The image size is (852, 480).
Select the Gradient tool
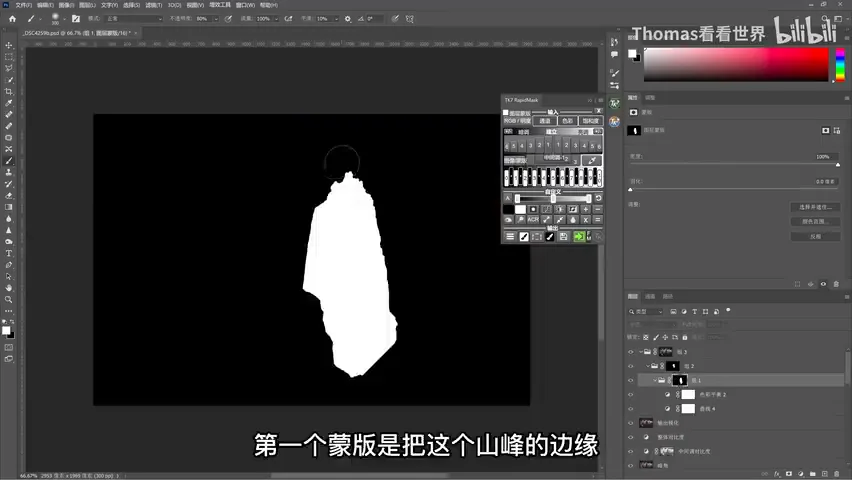point(9,207)
